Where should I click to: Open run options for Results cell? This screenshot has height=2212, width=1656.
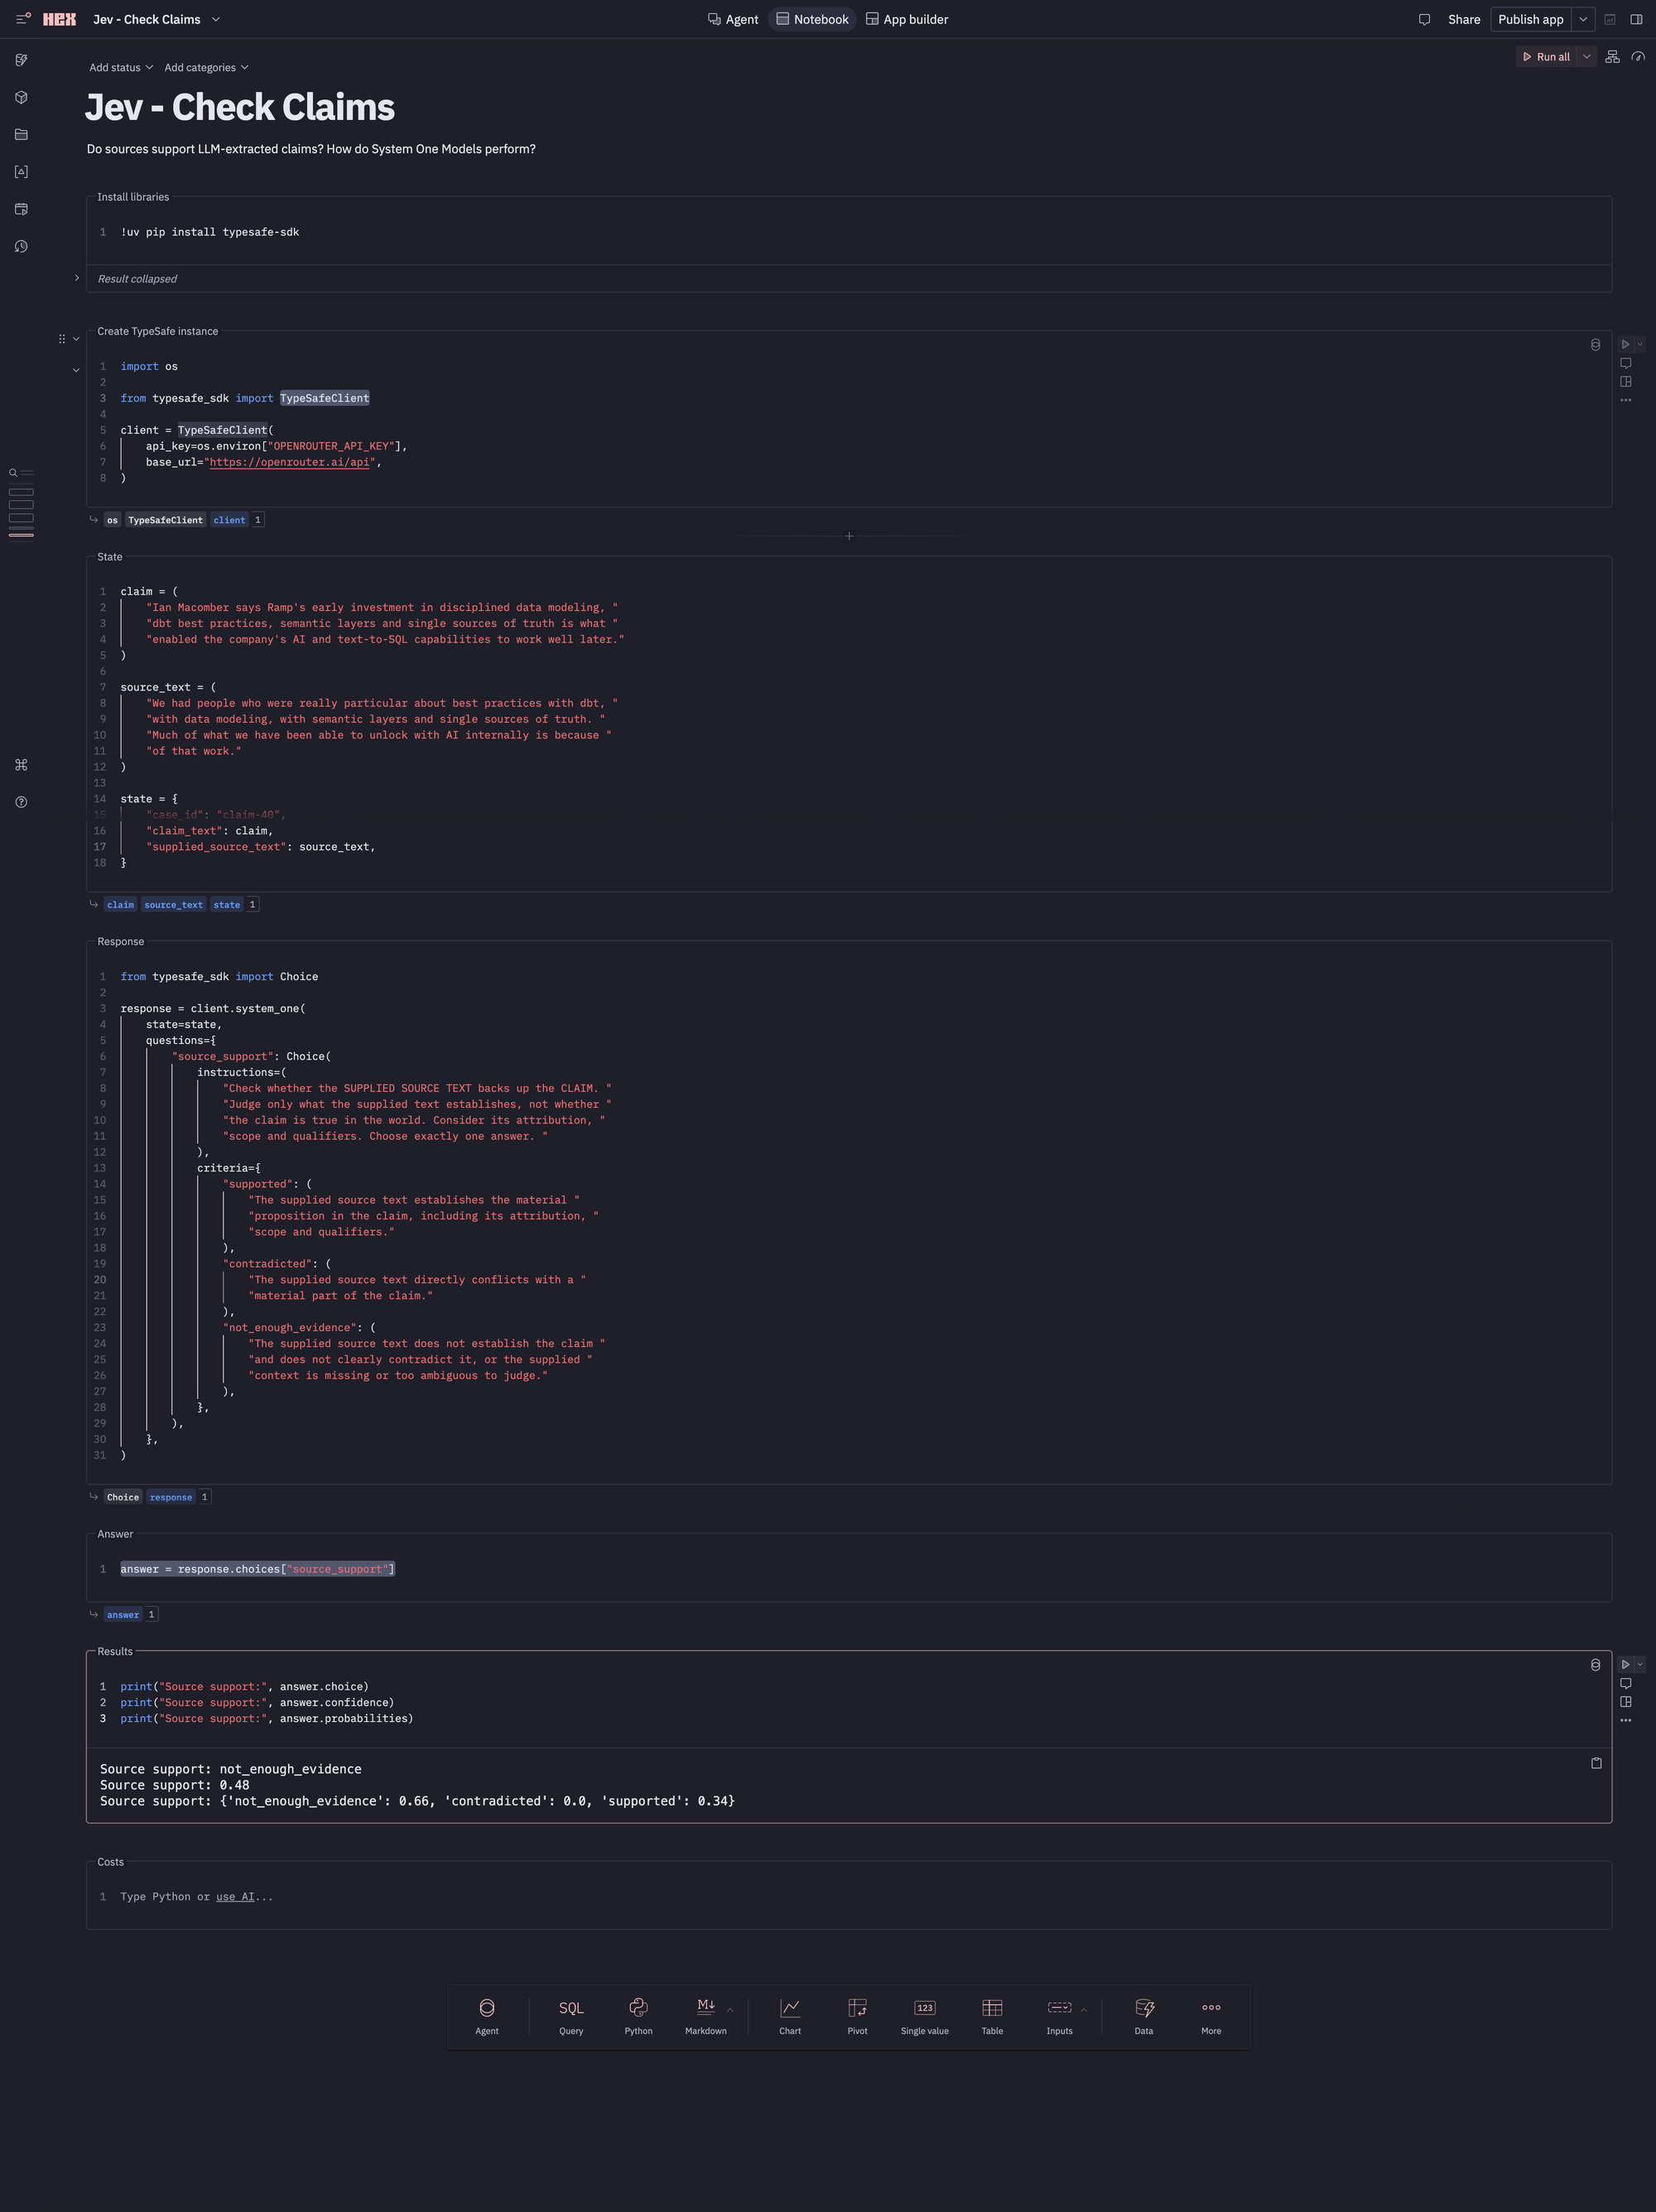tap(1639, 1664)
